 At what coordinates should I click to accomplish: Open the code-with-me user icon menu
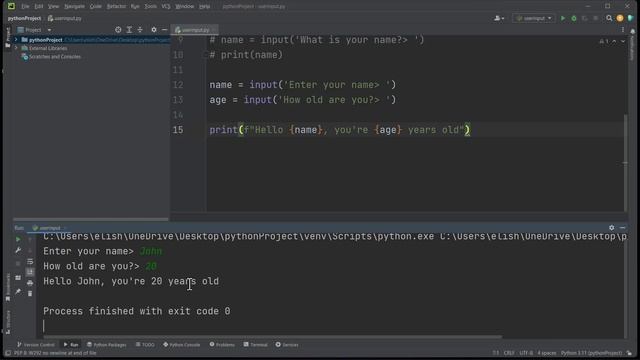tap(499, 18)
